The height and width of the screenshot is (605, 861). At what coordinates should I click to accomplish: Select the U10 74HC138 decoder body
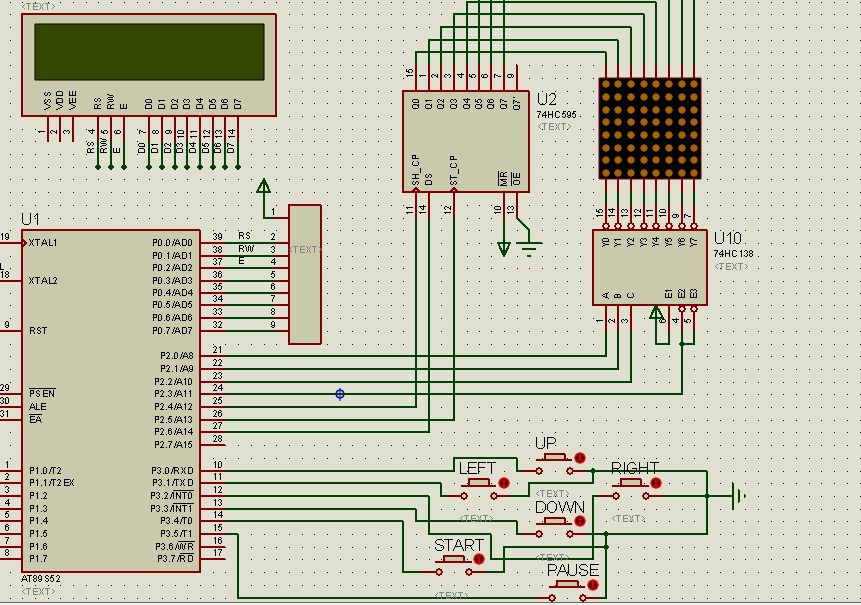(650, 267)
